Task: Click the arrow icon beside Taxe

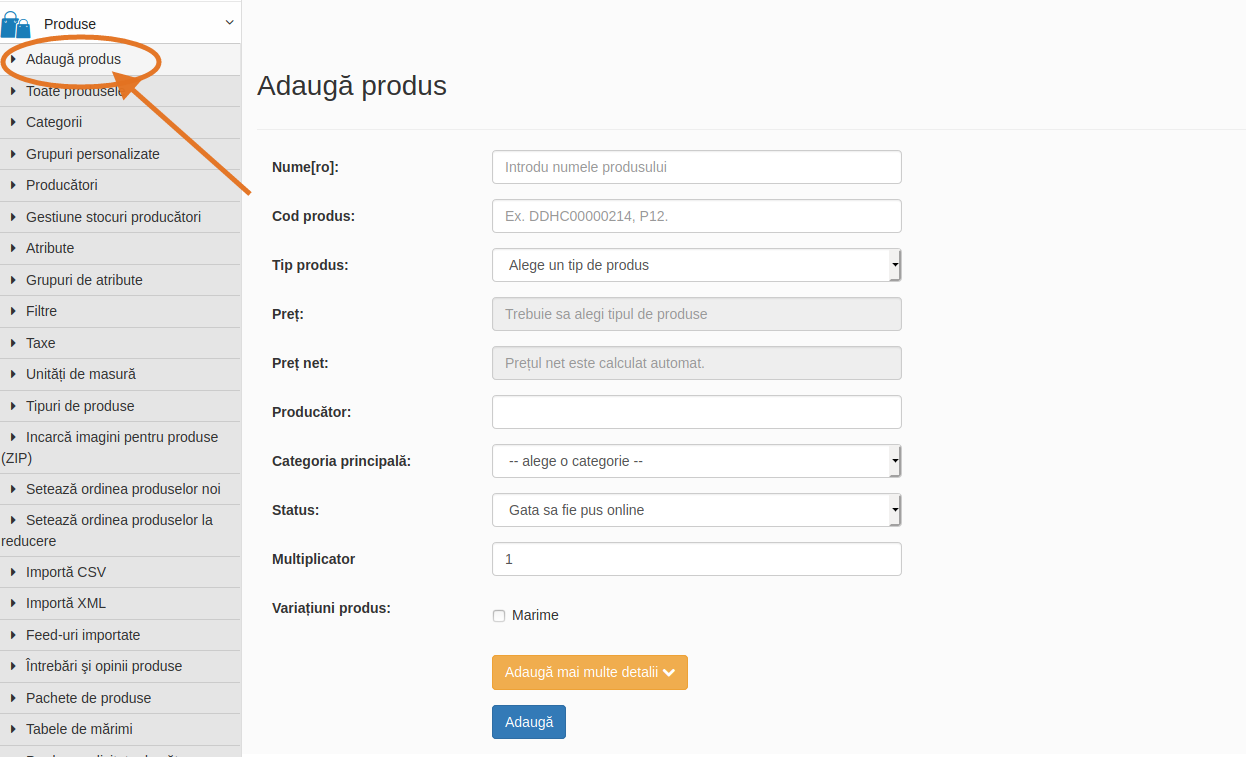Action: (13, 343)
